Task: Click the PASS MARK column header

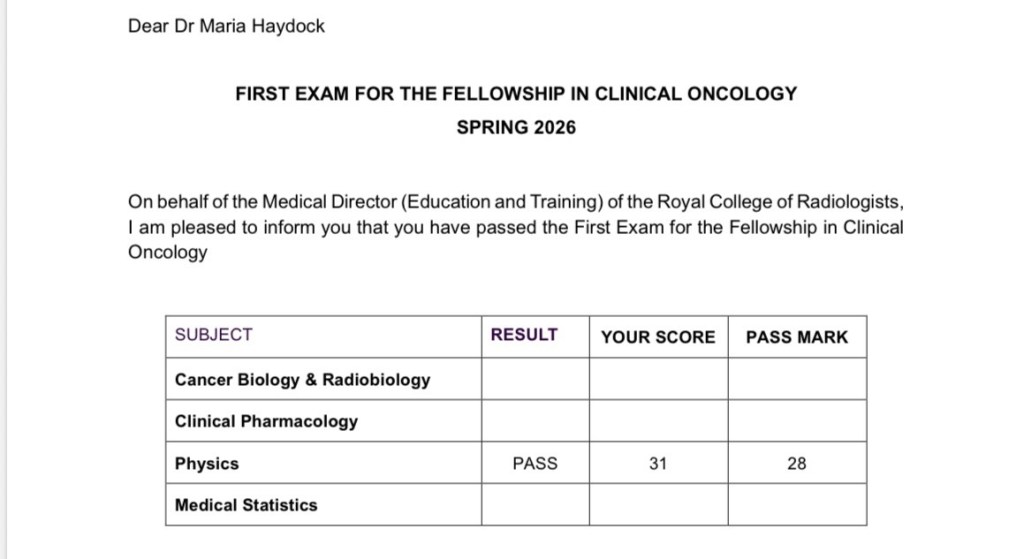Action: pyautogui.click(x=797, y=337)
